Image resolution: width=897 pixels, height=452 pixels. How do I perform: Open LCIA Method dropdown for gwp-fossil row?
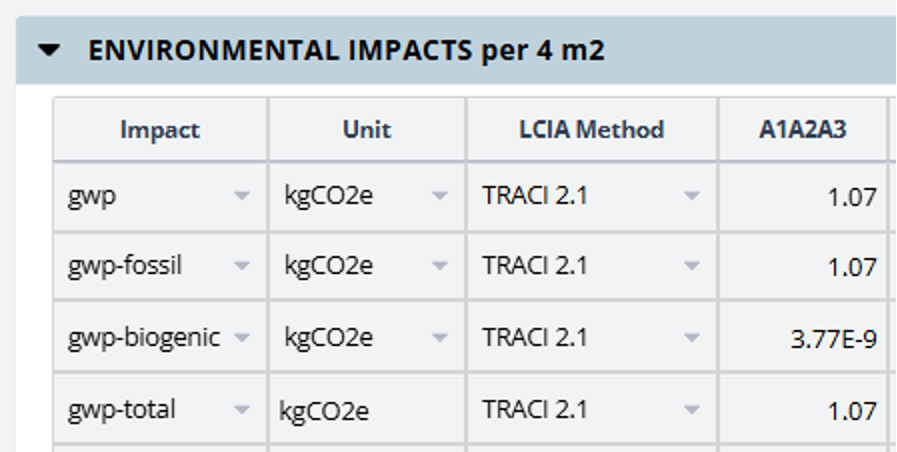[691, 267]
